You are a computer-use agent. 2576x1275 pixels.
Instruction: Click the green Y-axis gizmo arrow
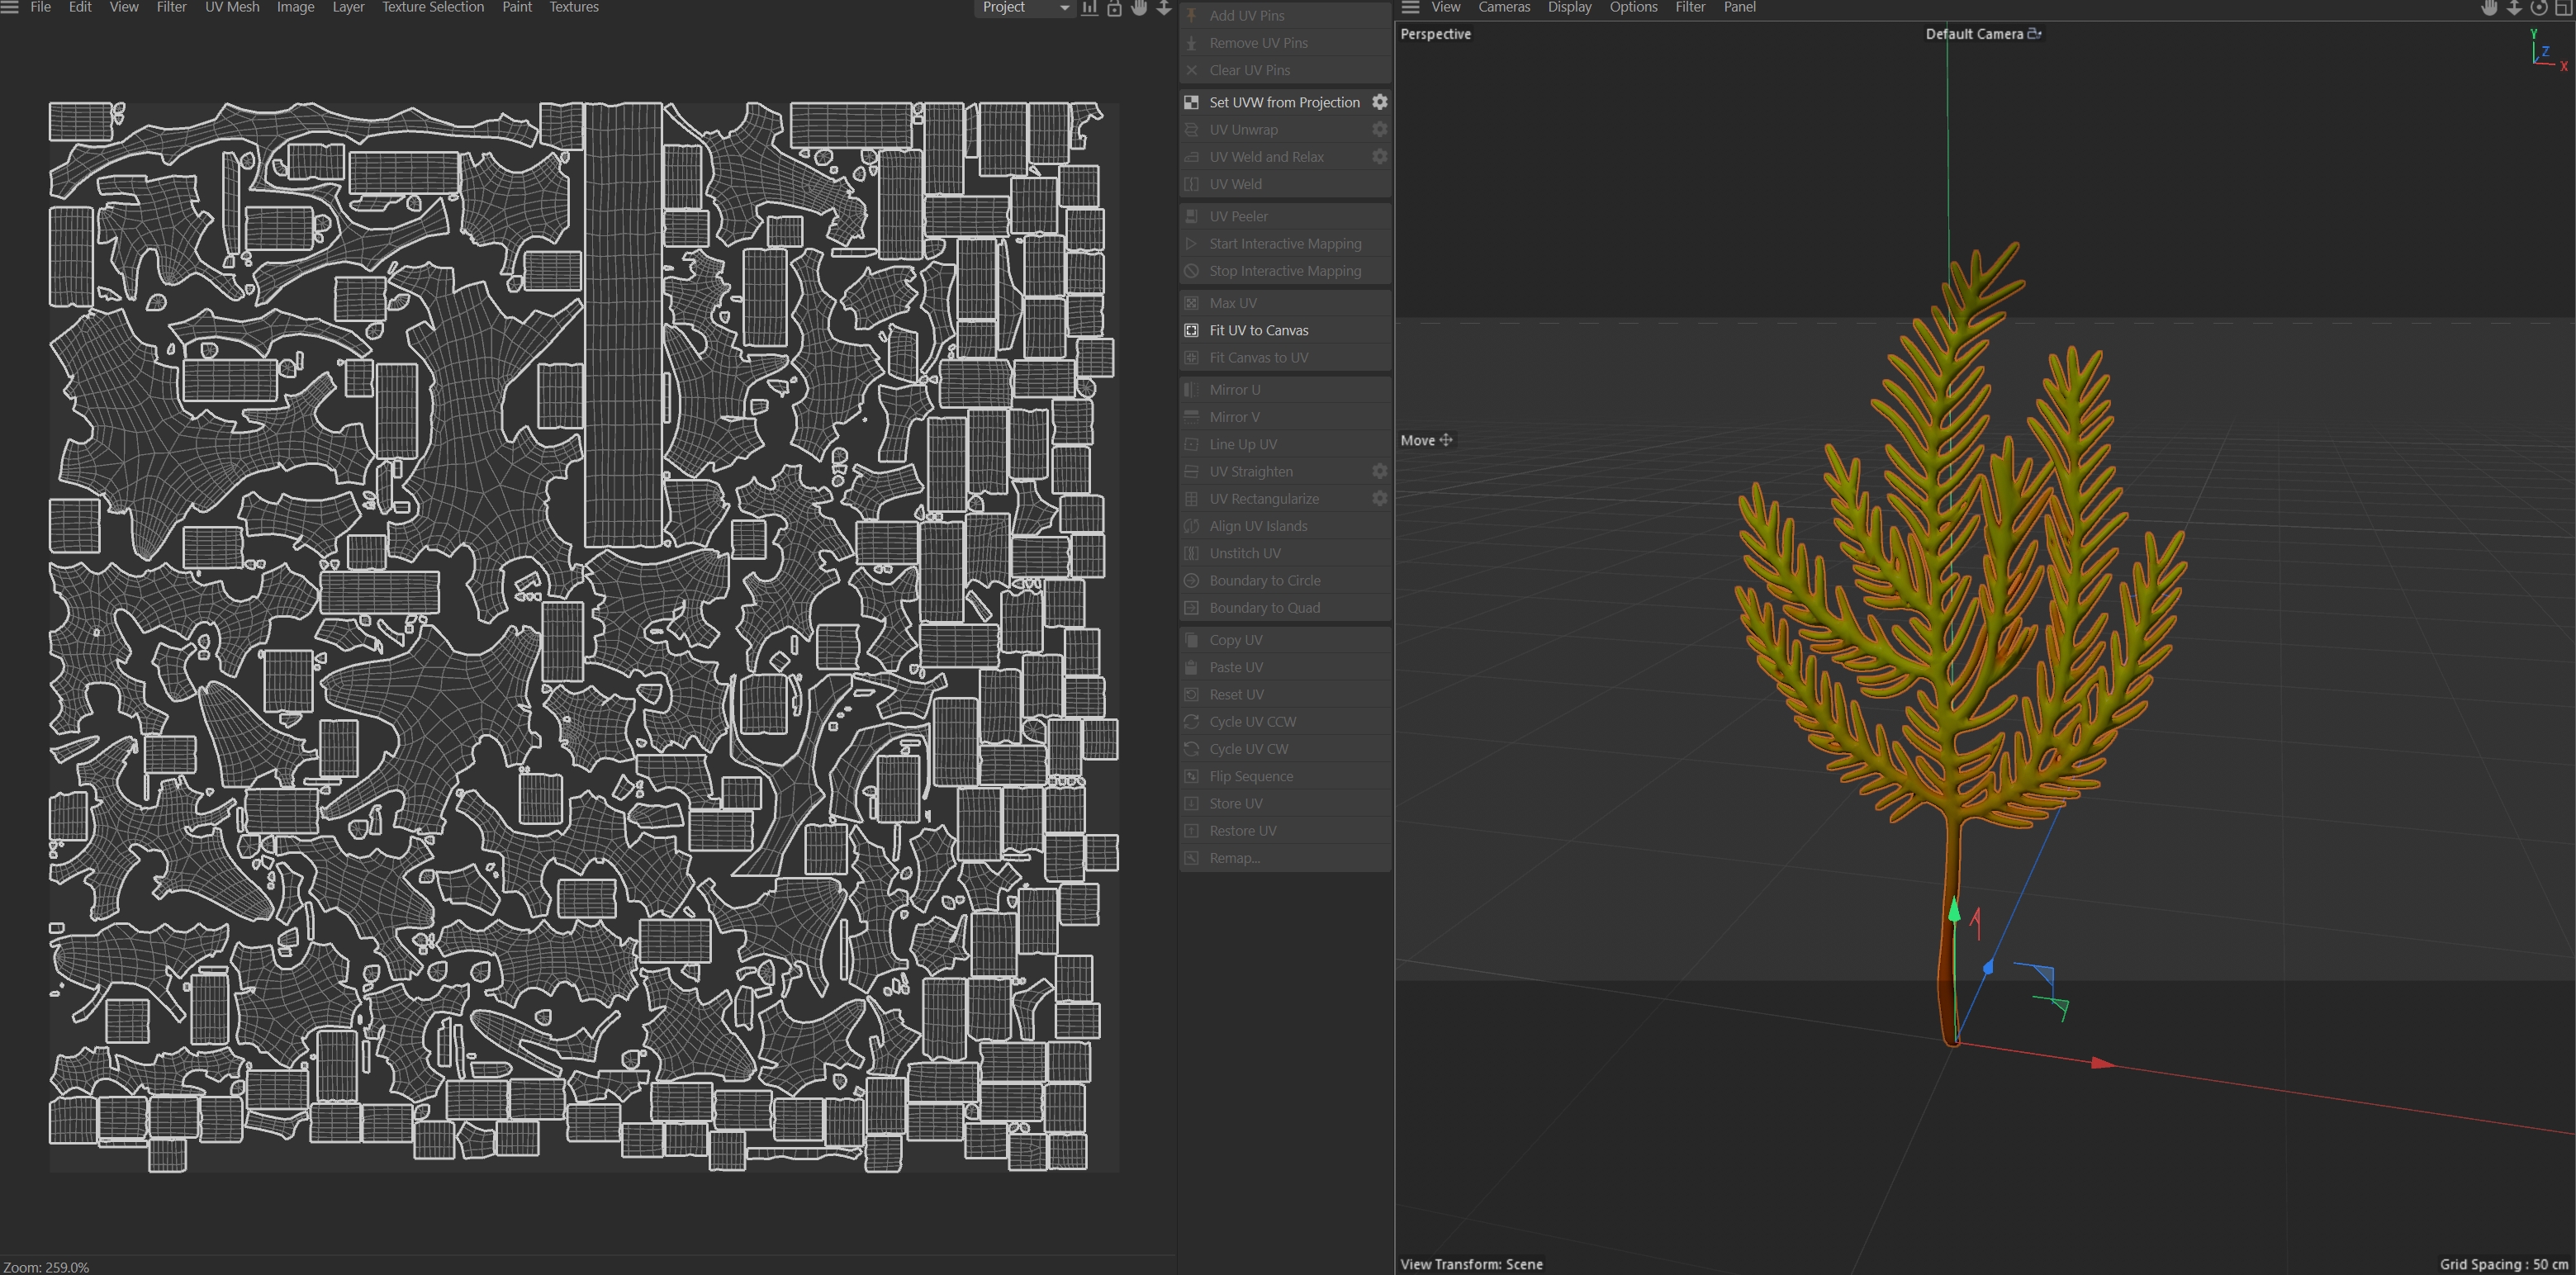click(1953, 911)
